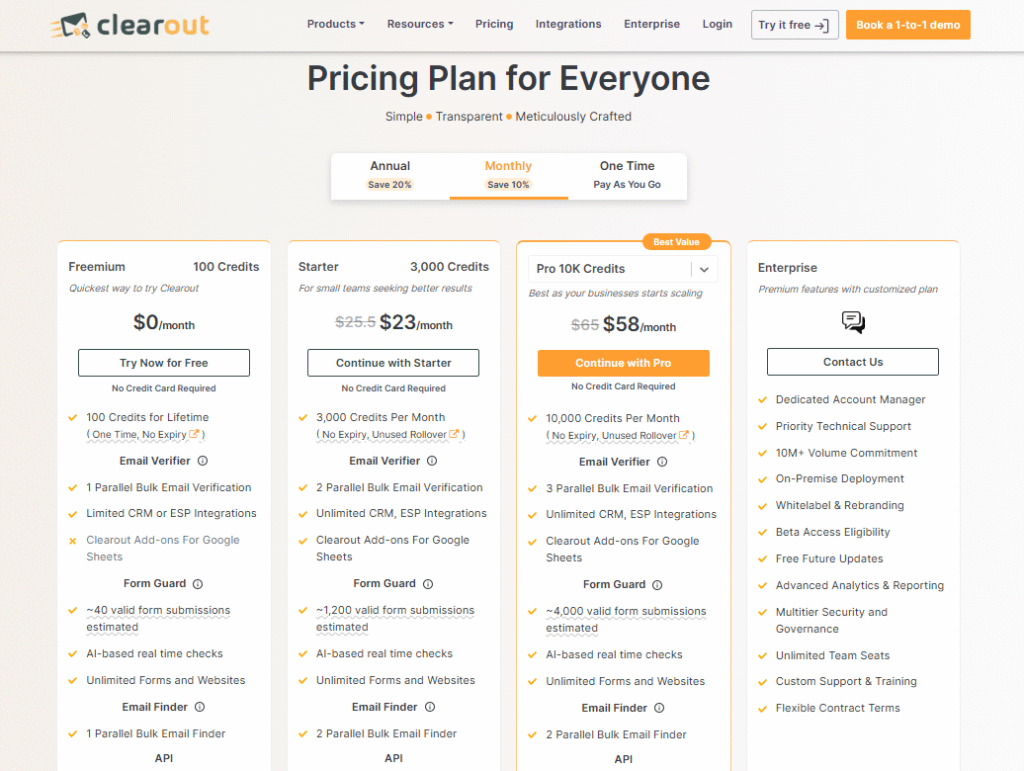Open the Resources dropdown

419,23
